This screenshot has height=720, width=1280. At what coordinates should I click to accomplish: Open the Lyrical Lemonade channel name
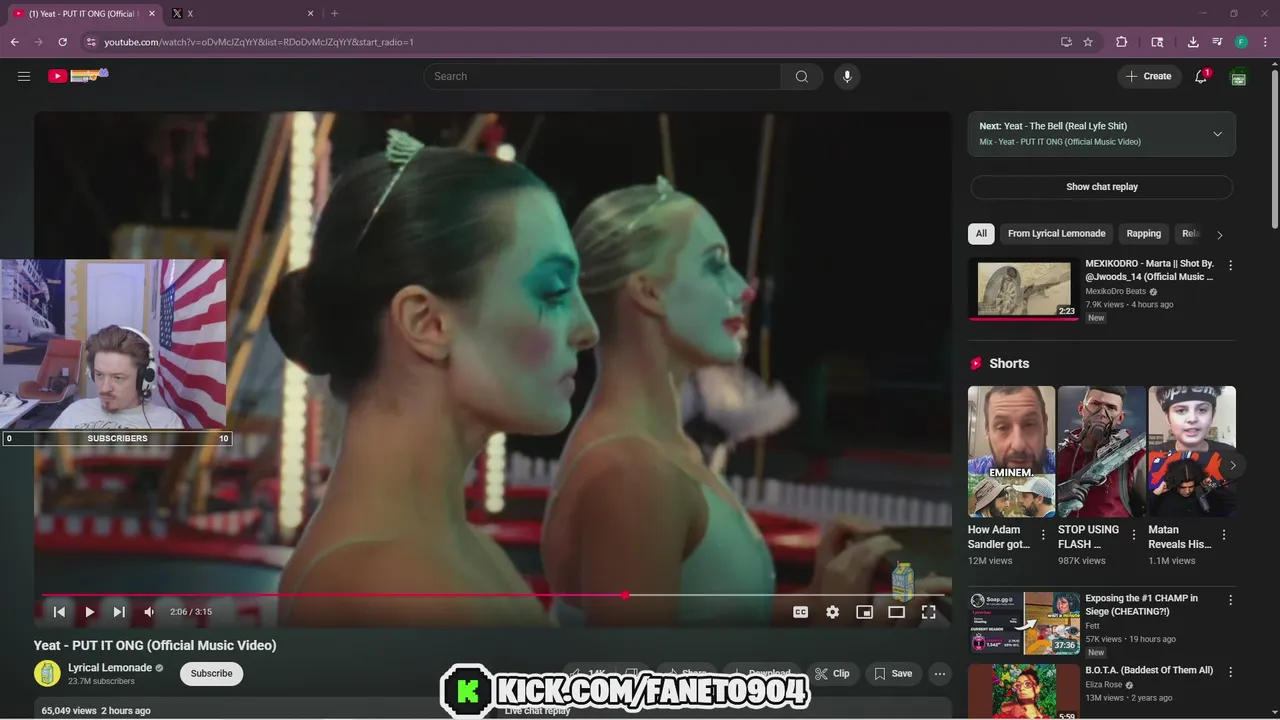(x=110, y=668)
